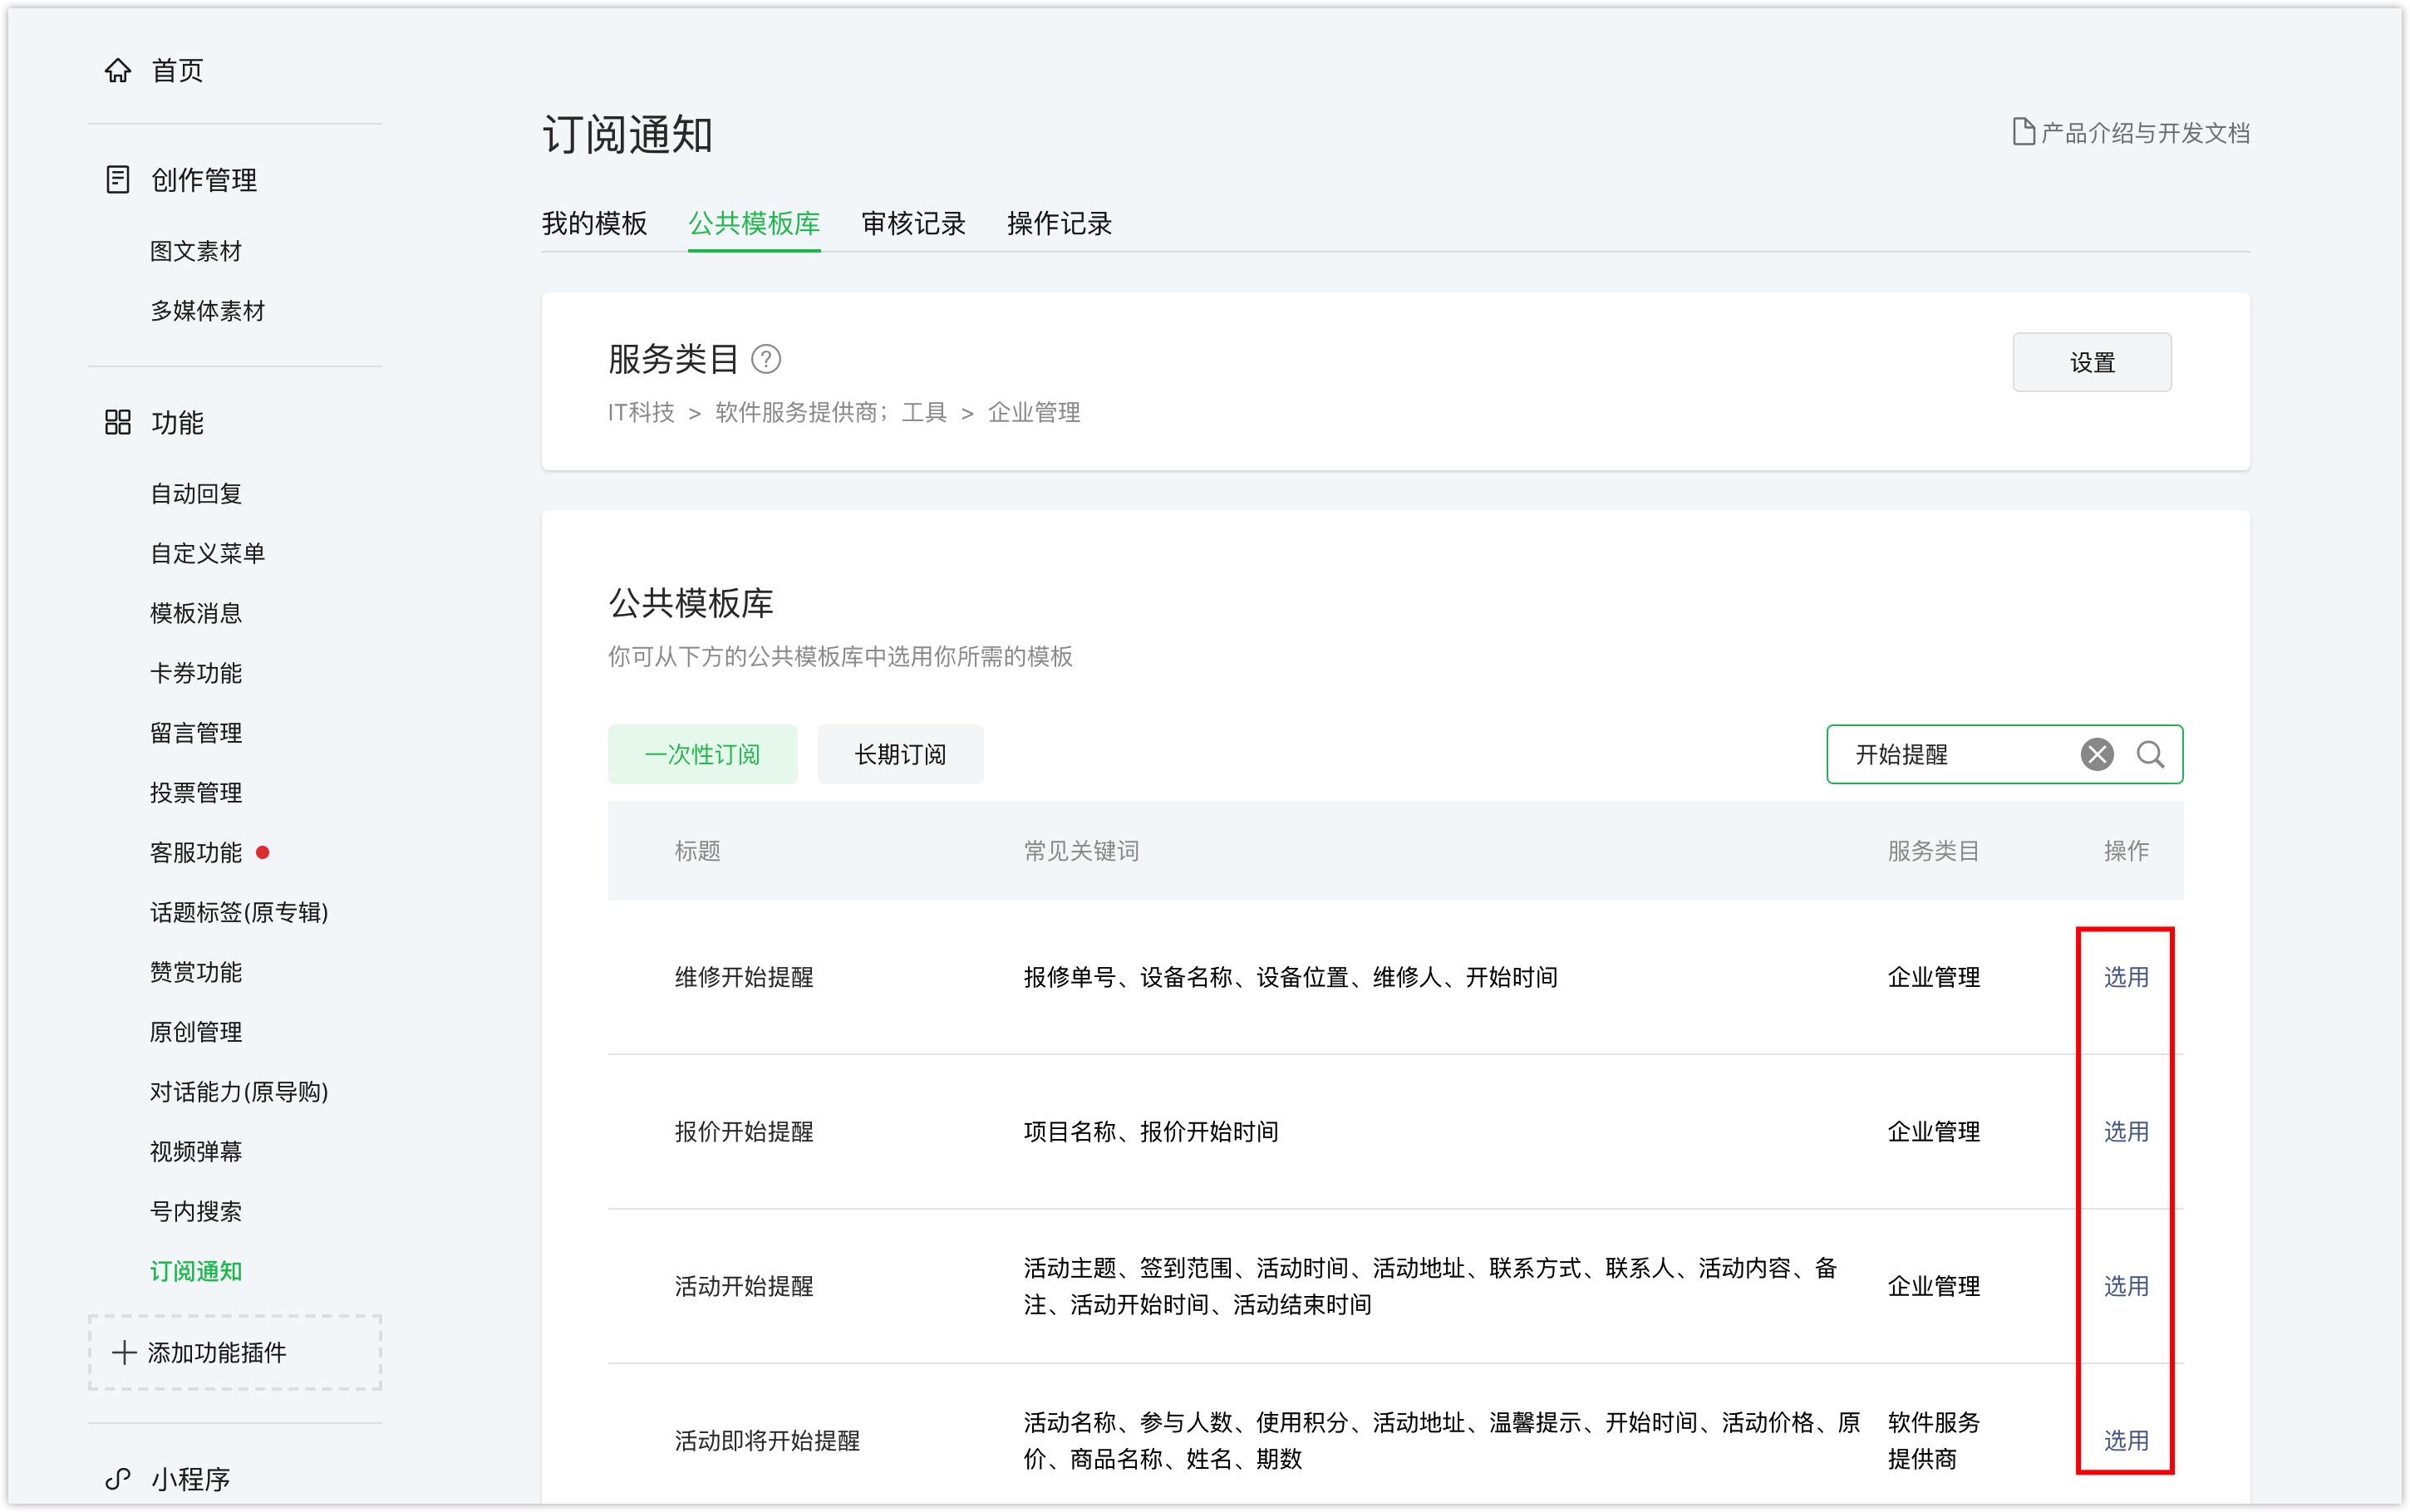The width and height of the screenshot is (2410, 1512).
Task: Open 卡券功能 in sidebar
Action: (x=196, y=673)
